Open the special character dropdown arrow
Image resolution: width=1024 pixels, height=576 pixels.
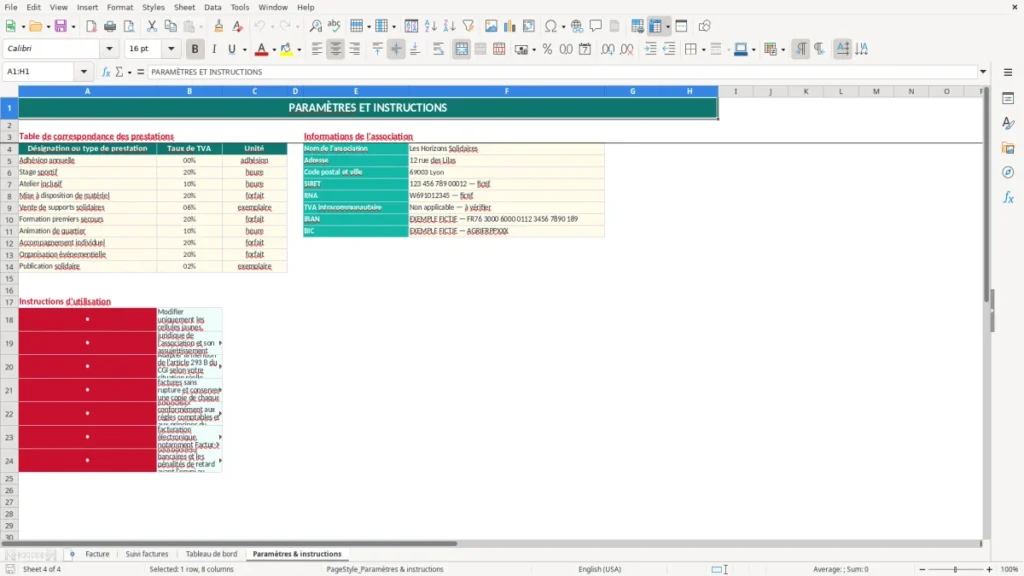tap(563, 26)
